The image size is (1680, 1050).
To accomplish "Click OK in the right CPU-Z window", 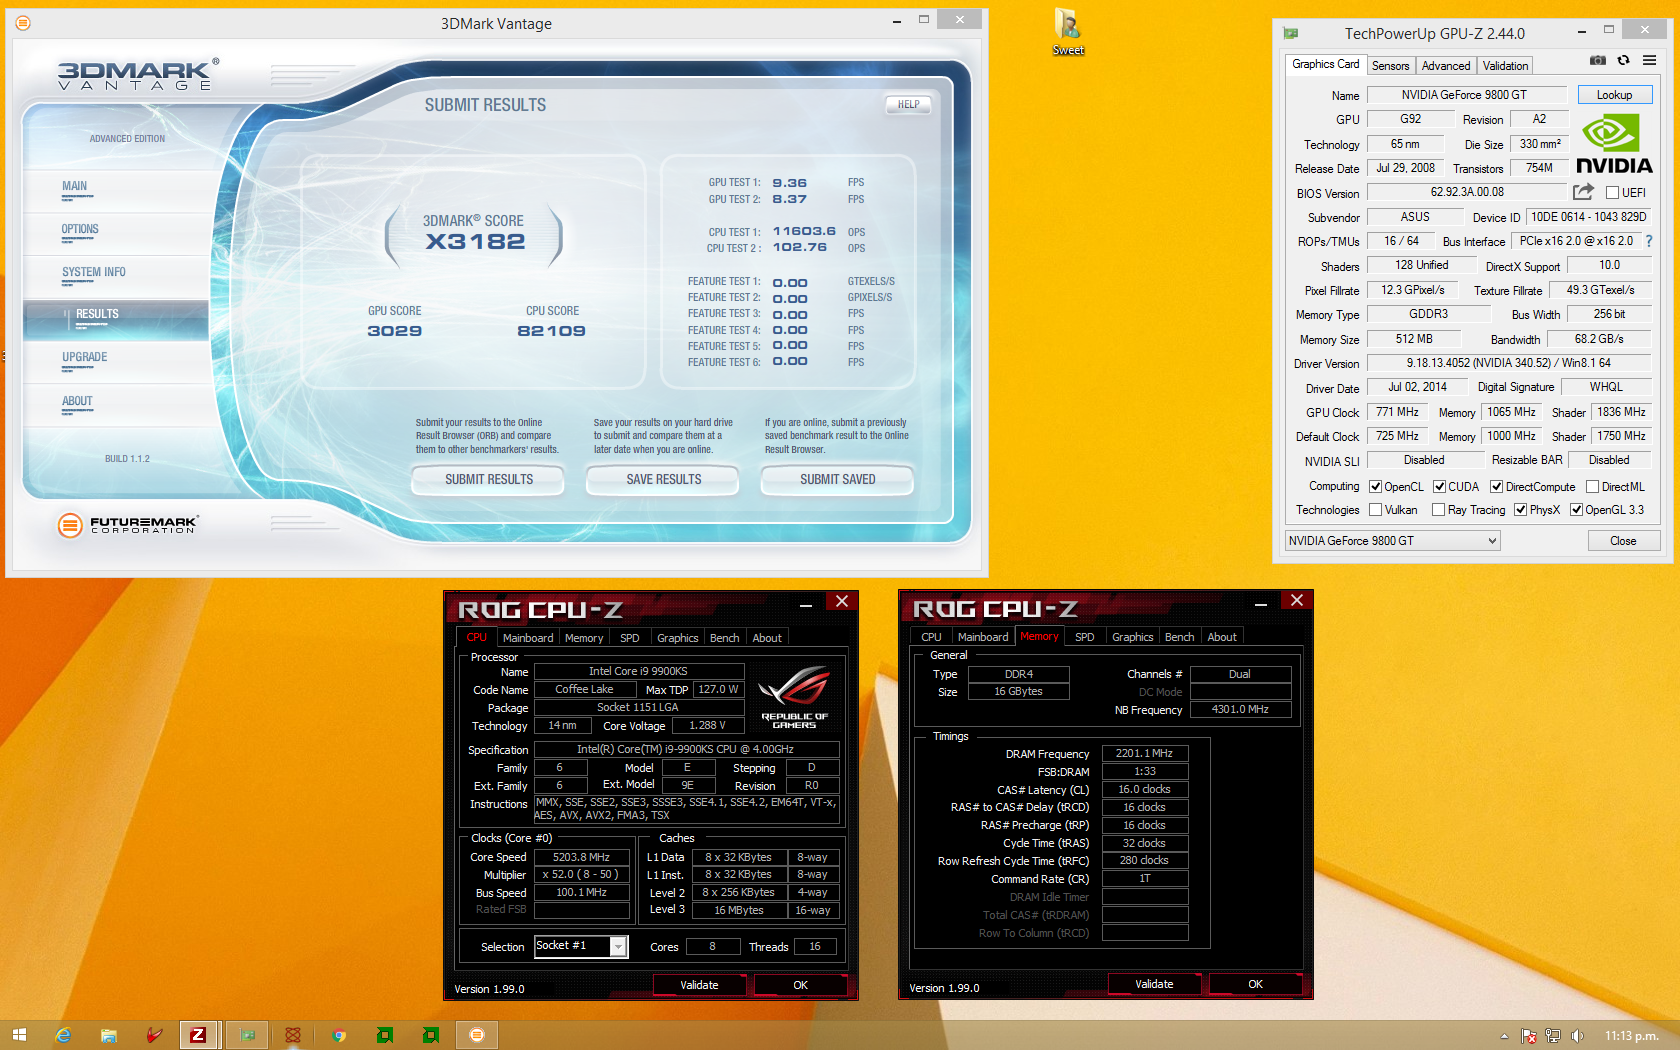I will (x=1255, y=984).
